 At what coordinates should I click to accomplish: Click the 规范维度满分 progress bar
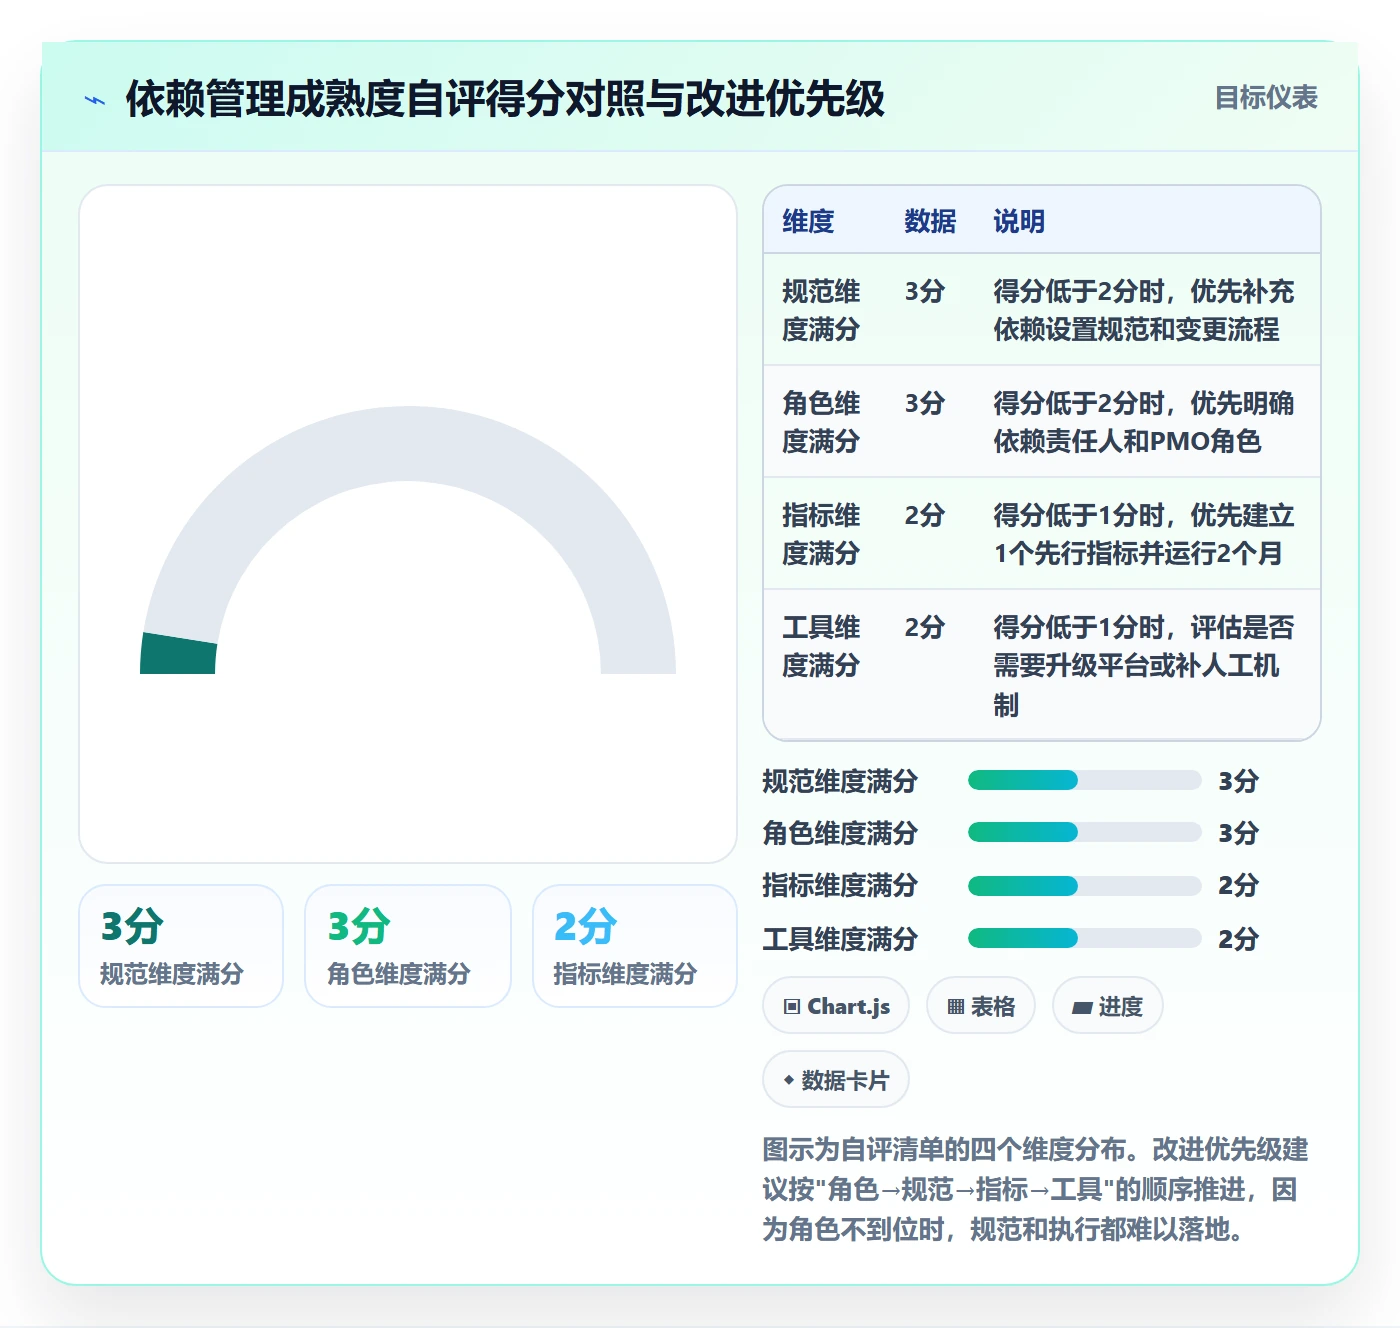pyautogui.click(x=1084, y=781)
